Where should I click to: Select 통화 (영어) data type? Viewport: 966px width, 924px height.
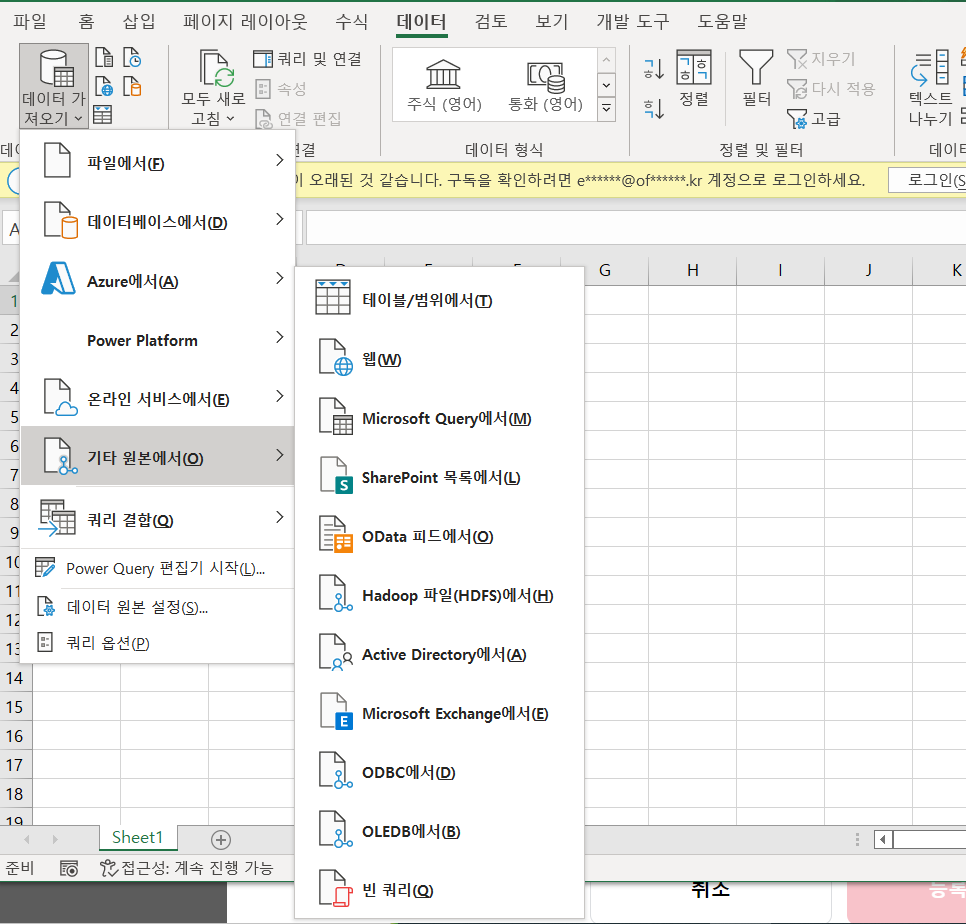coord(545,86)
